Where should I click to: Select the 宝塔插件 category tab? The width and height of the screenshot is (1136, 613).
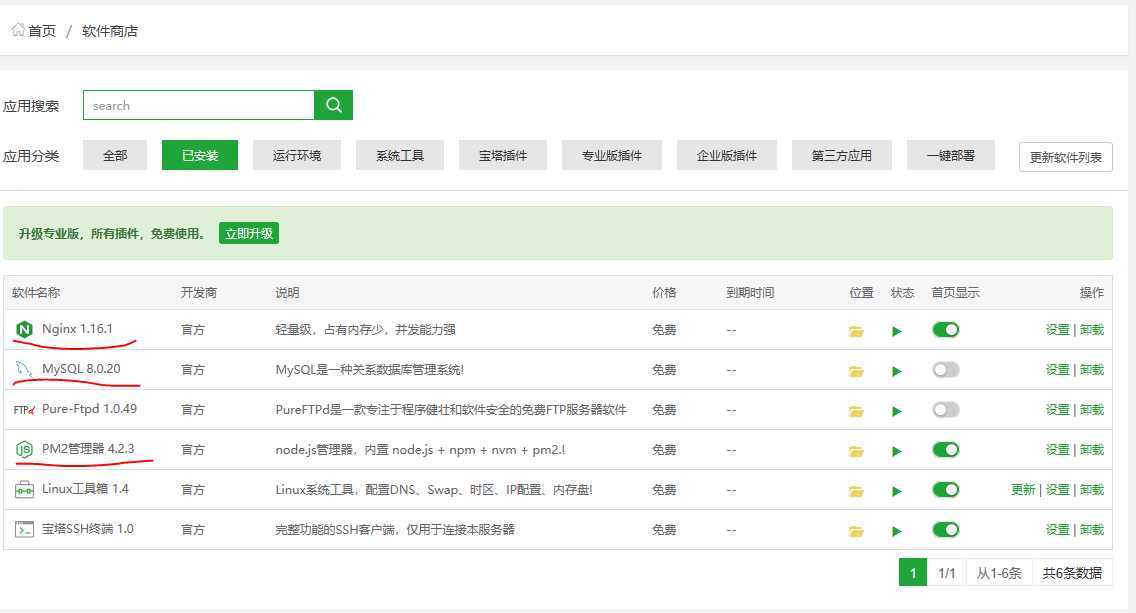(503, 155)
